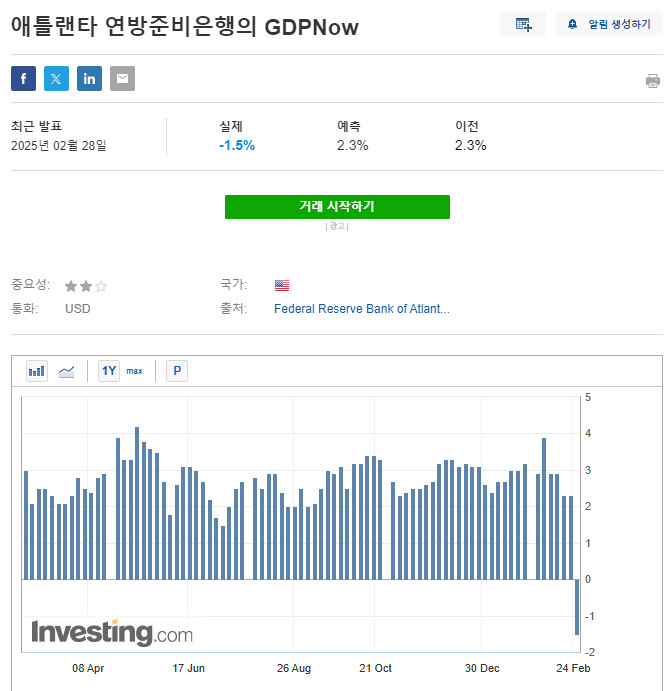Viewport: 668px width, 691px height.
Task: Click the United States flag icon
Action: 282,285
